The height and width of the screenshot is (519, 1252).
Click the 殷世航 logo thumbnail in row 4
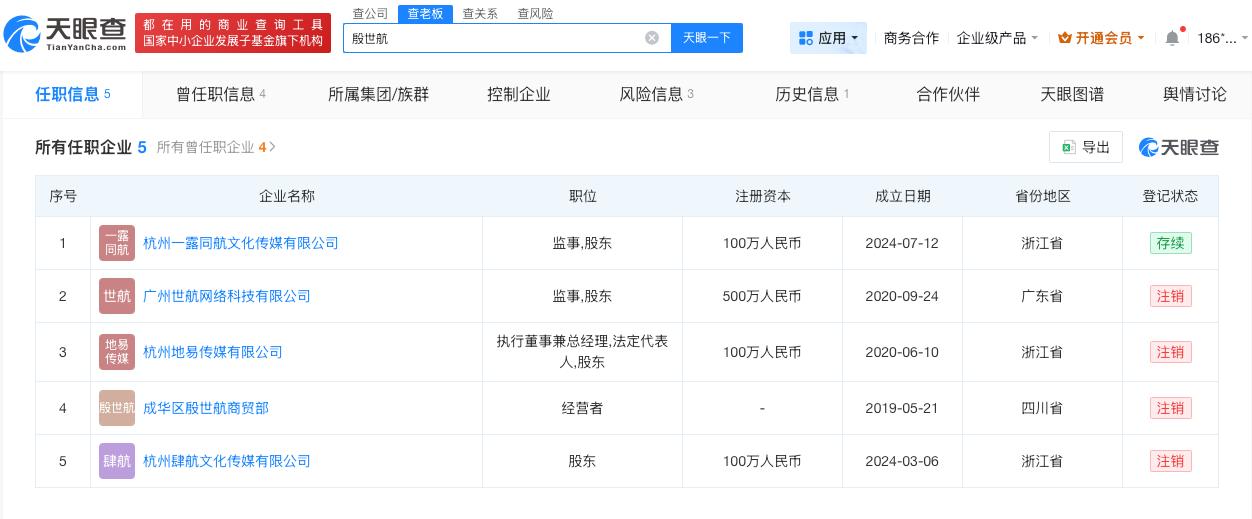[x=117, y=408]
